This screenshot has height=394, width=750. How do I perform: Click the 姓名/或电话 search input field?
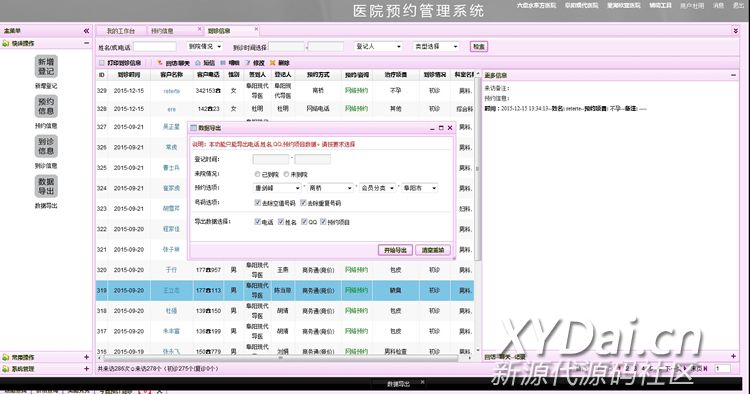pyautogui.click(x=155, y=47)
